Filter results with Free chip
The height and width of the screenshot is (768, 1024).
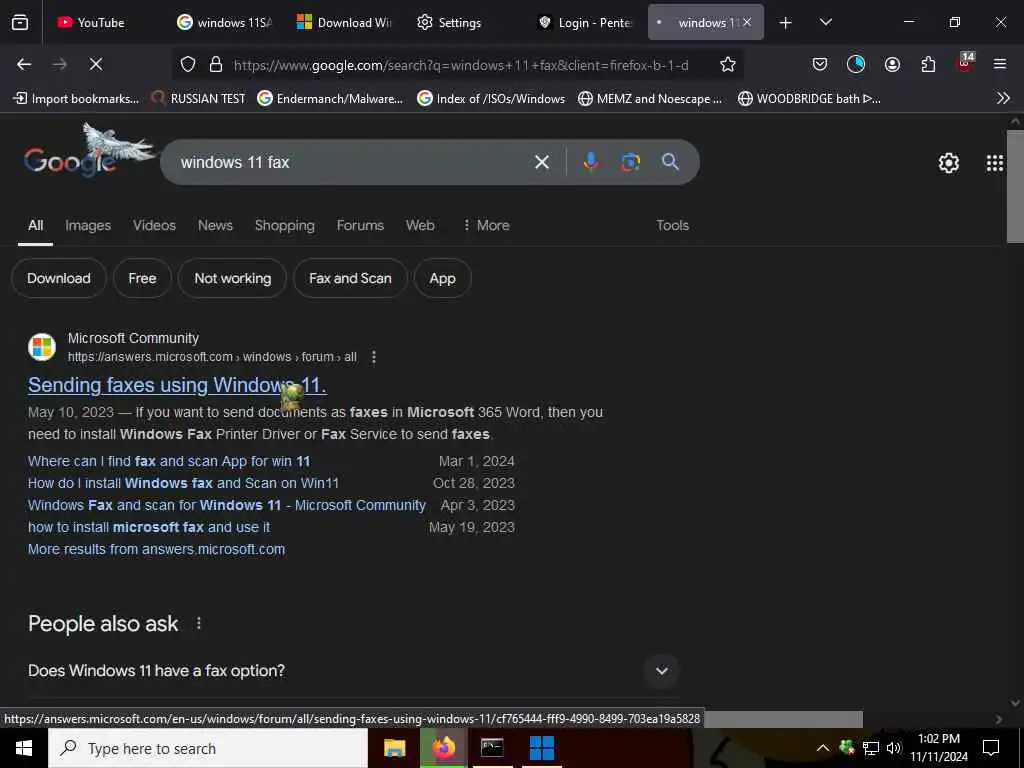click(x=142, y=278)
